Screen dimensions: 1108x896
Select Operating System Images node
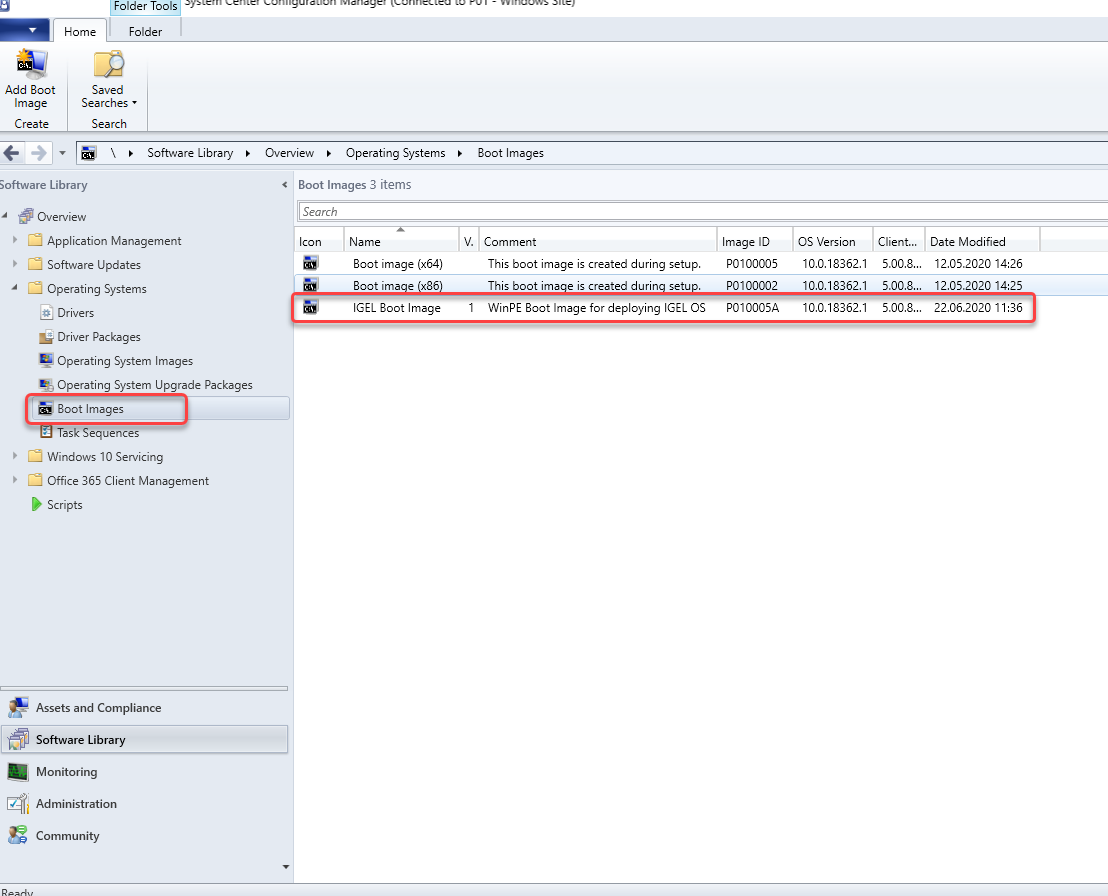click(124, 361)
